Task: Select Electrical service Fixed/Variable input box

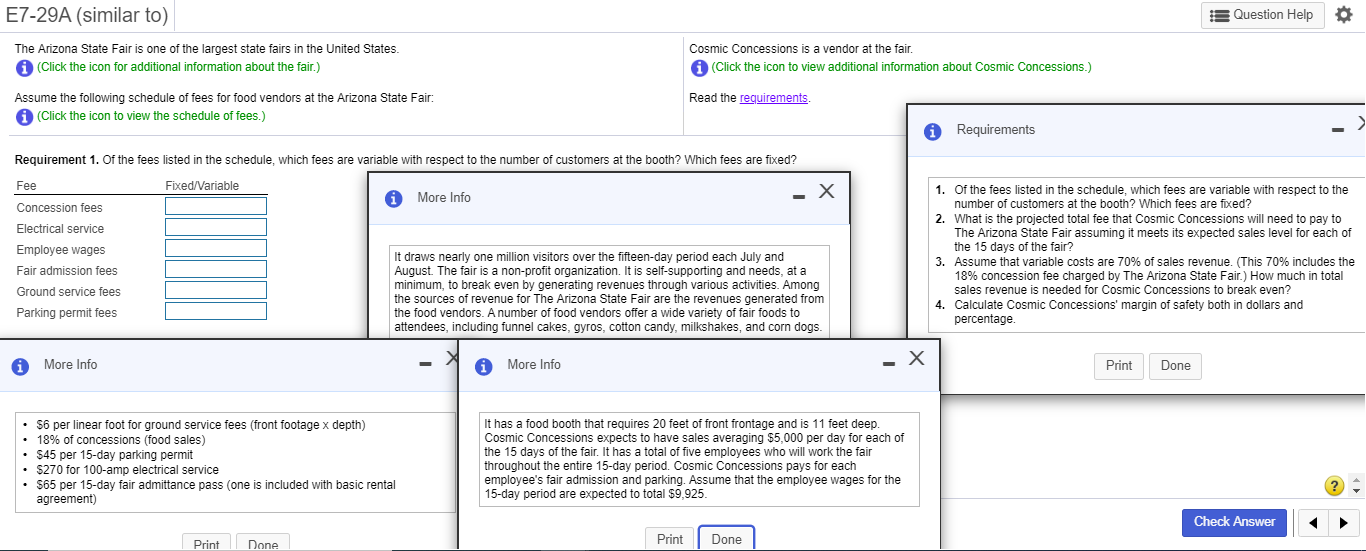Action: pos(216,227)
